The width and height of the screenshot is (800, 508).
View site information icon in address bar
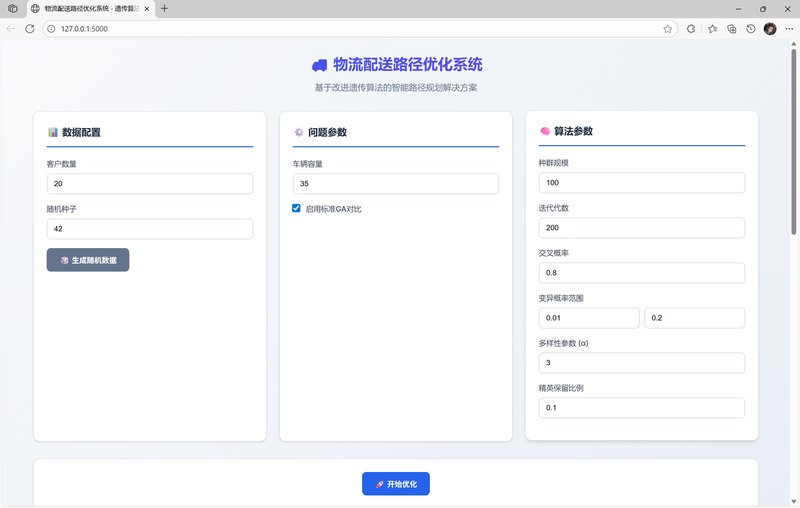click(51, 29)
